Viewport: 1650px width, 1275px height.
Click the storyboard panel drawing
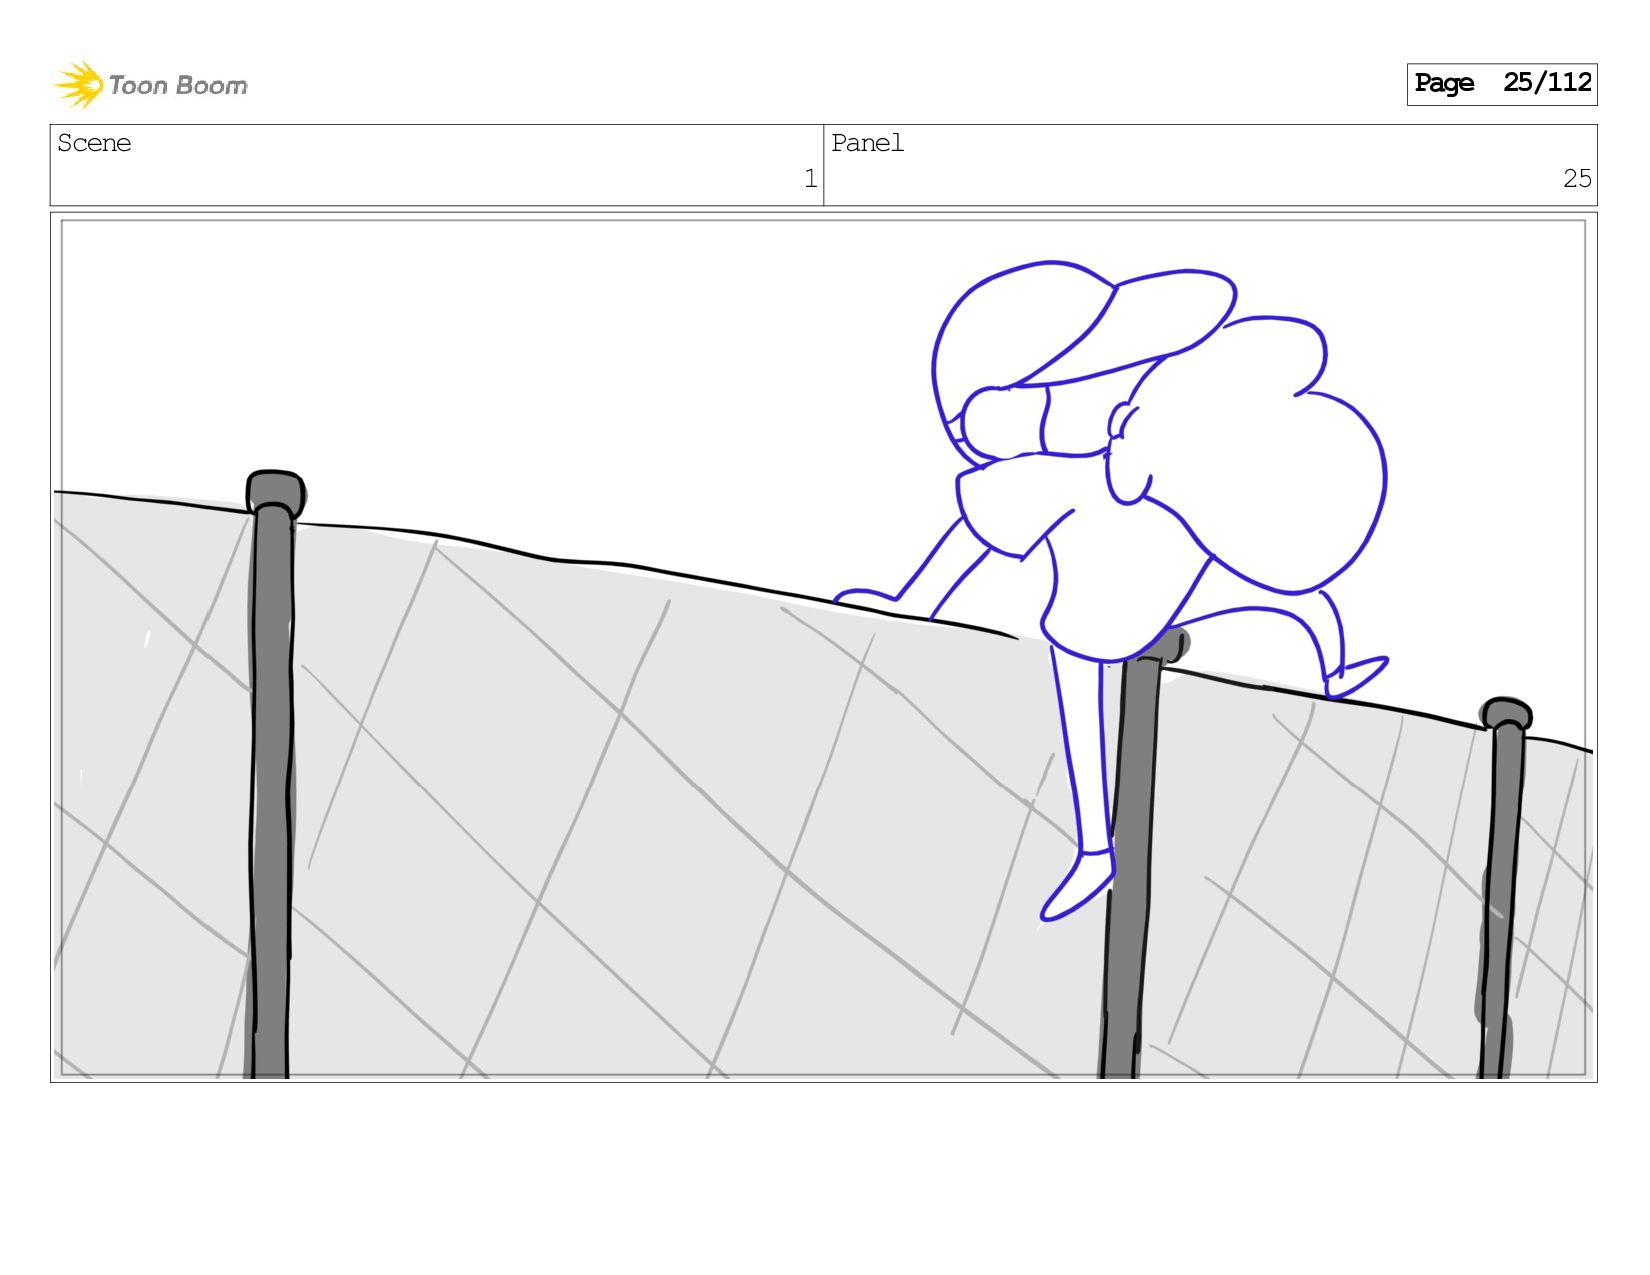[x=823, y=647]
